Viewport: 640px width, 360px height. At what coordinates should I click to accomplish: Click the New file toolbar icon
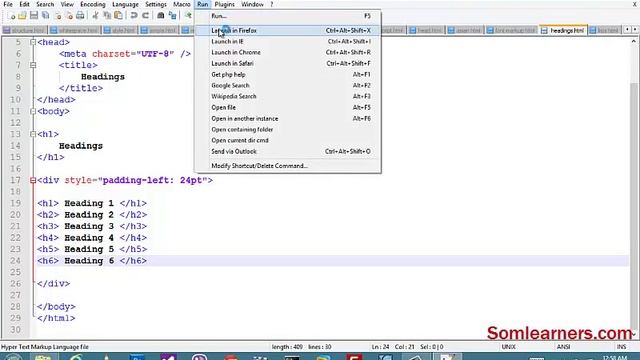pyautogui.click(x=12, y=16)
